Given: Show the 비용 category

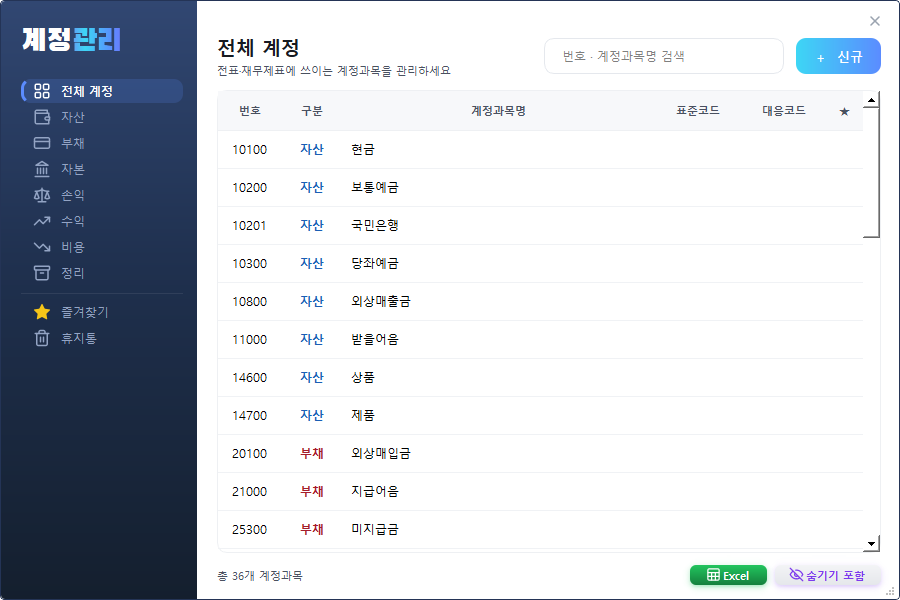Looking at the screenshot, I should coord(102,247).
